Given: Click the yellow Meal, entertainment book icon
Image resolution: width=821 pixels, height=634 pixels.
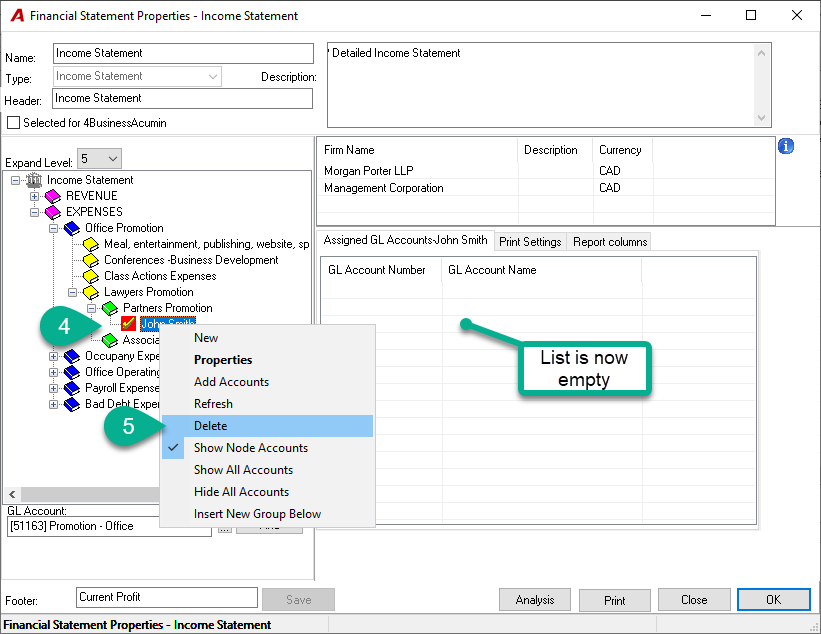Looking at the screenshot, I should (x=91, y=244).
